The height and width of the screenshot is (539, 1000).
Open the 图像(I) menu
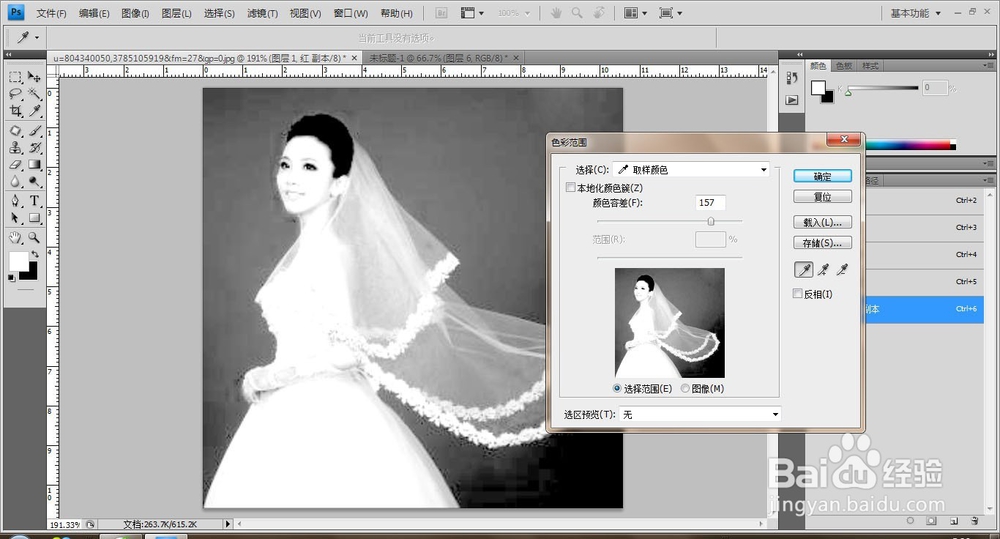coord(135,13)
